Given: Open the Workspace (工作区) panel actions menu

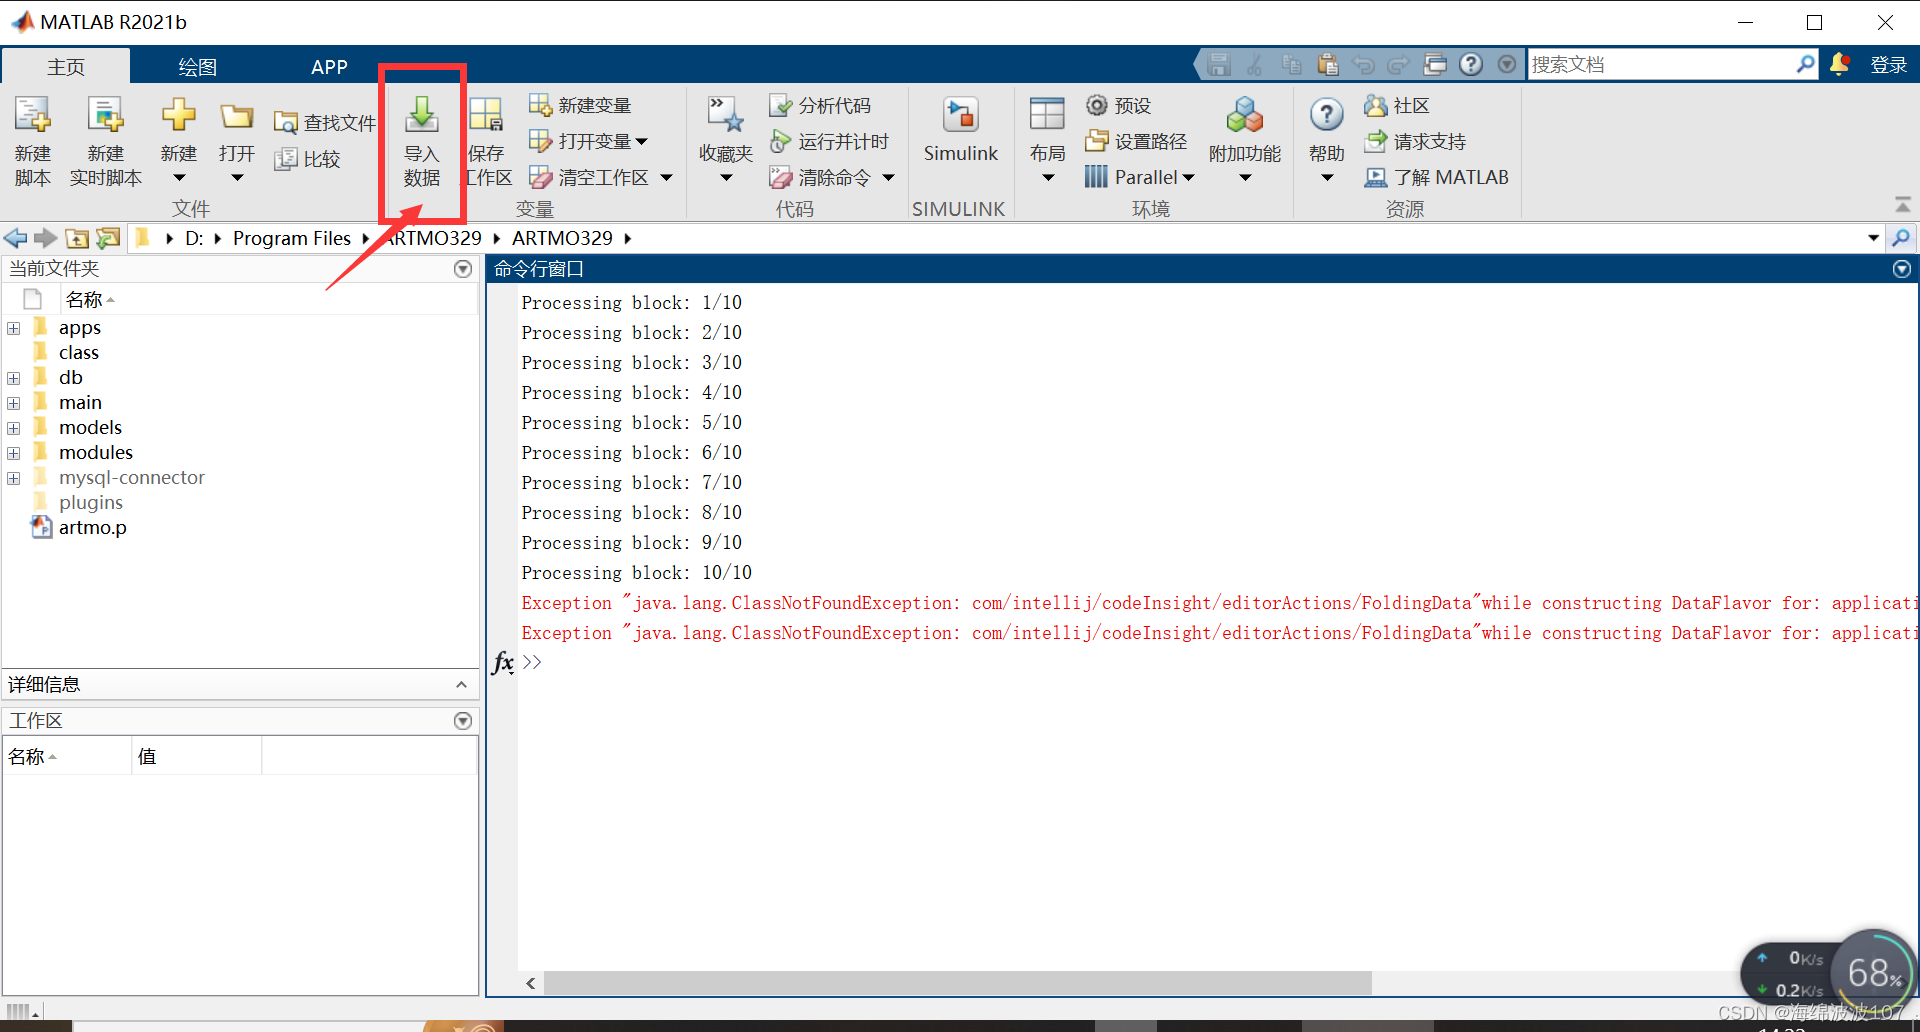Looking at the screenshot, I should click(463, 721).
